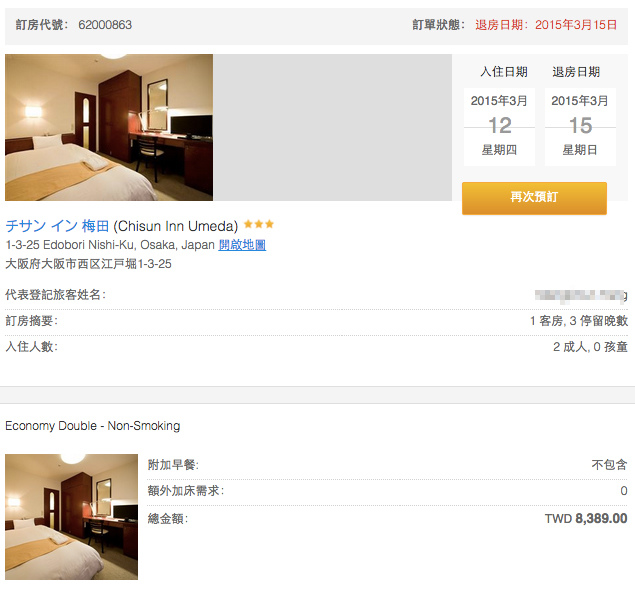Image resolution: width=635 pixels, height=589 pixels.
Task: Click the gray map placeholder area
Action: pyautogui.click(x=332, y=127)
